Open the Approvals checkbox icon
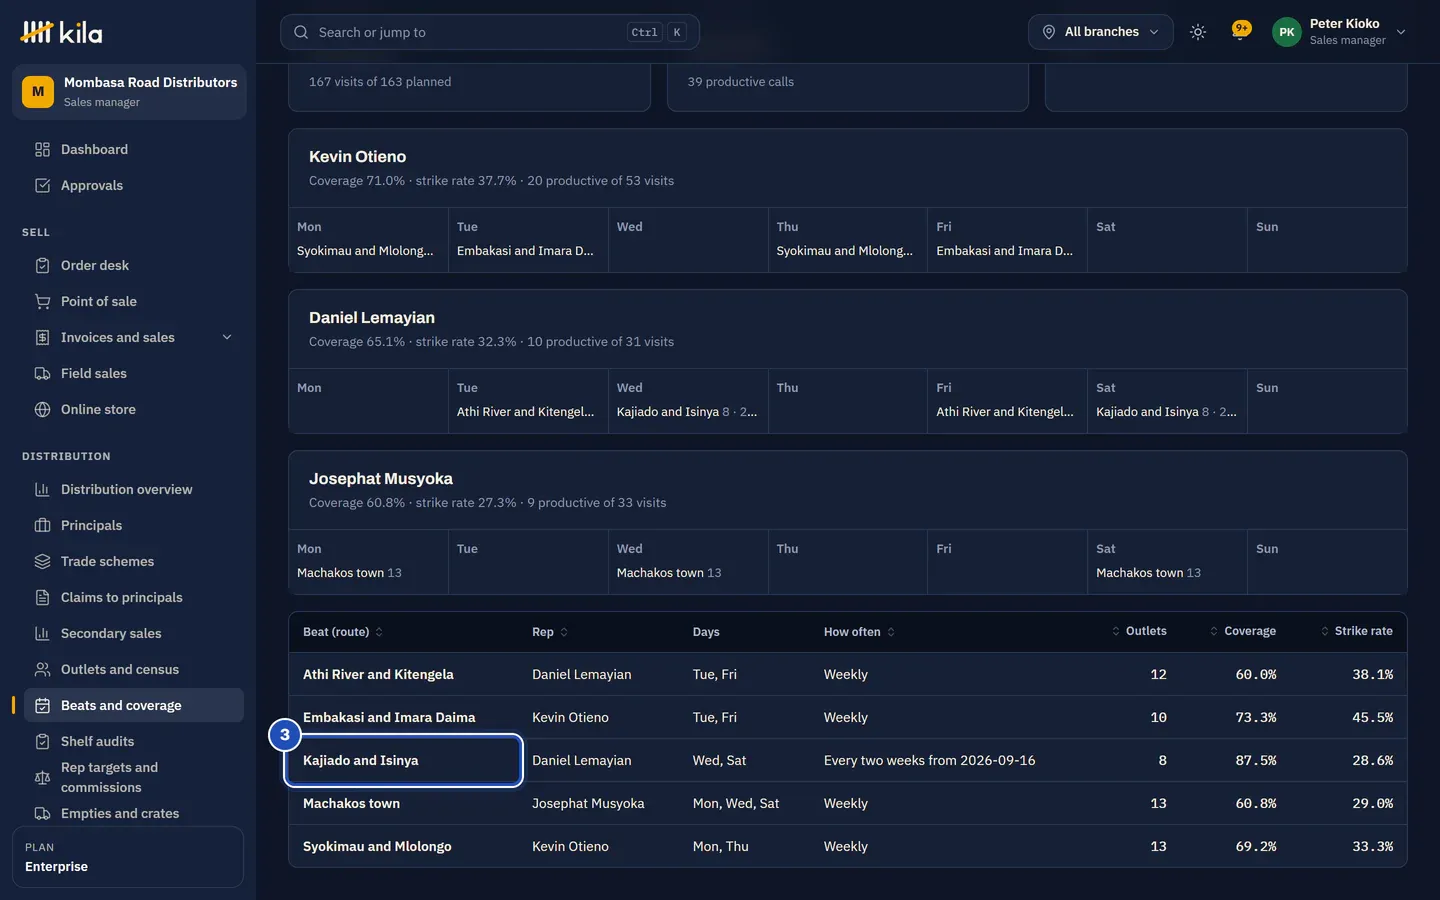 [x=42, y=185]
